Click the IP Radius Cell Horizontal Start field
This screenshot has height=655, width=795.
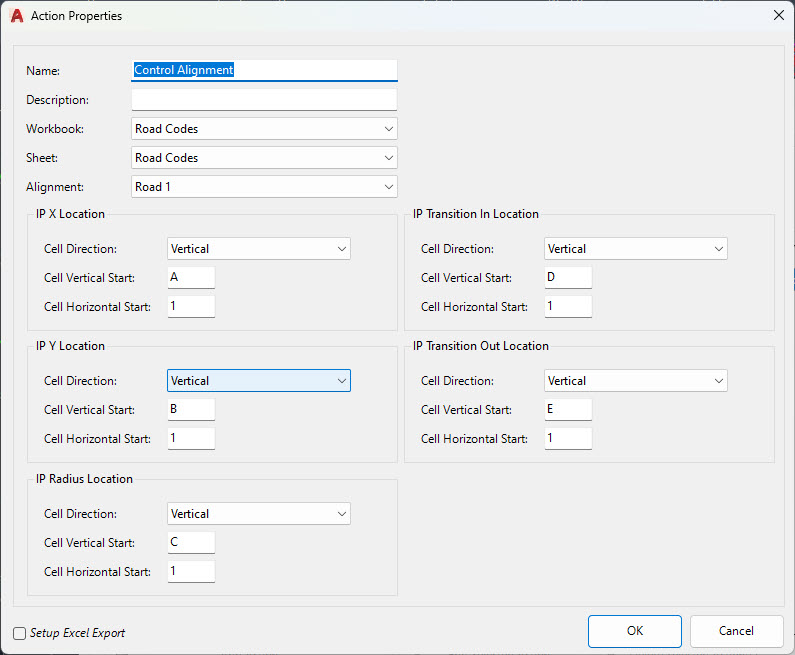click(191, 571)
